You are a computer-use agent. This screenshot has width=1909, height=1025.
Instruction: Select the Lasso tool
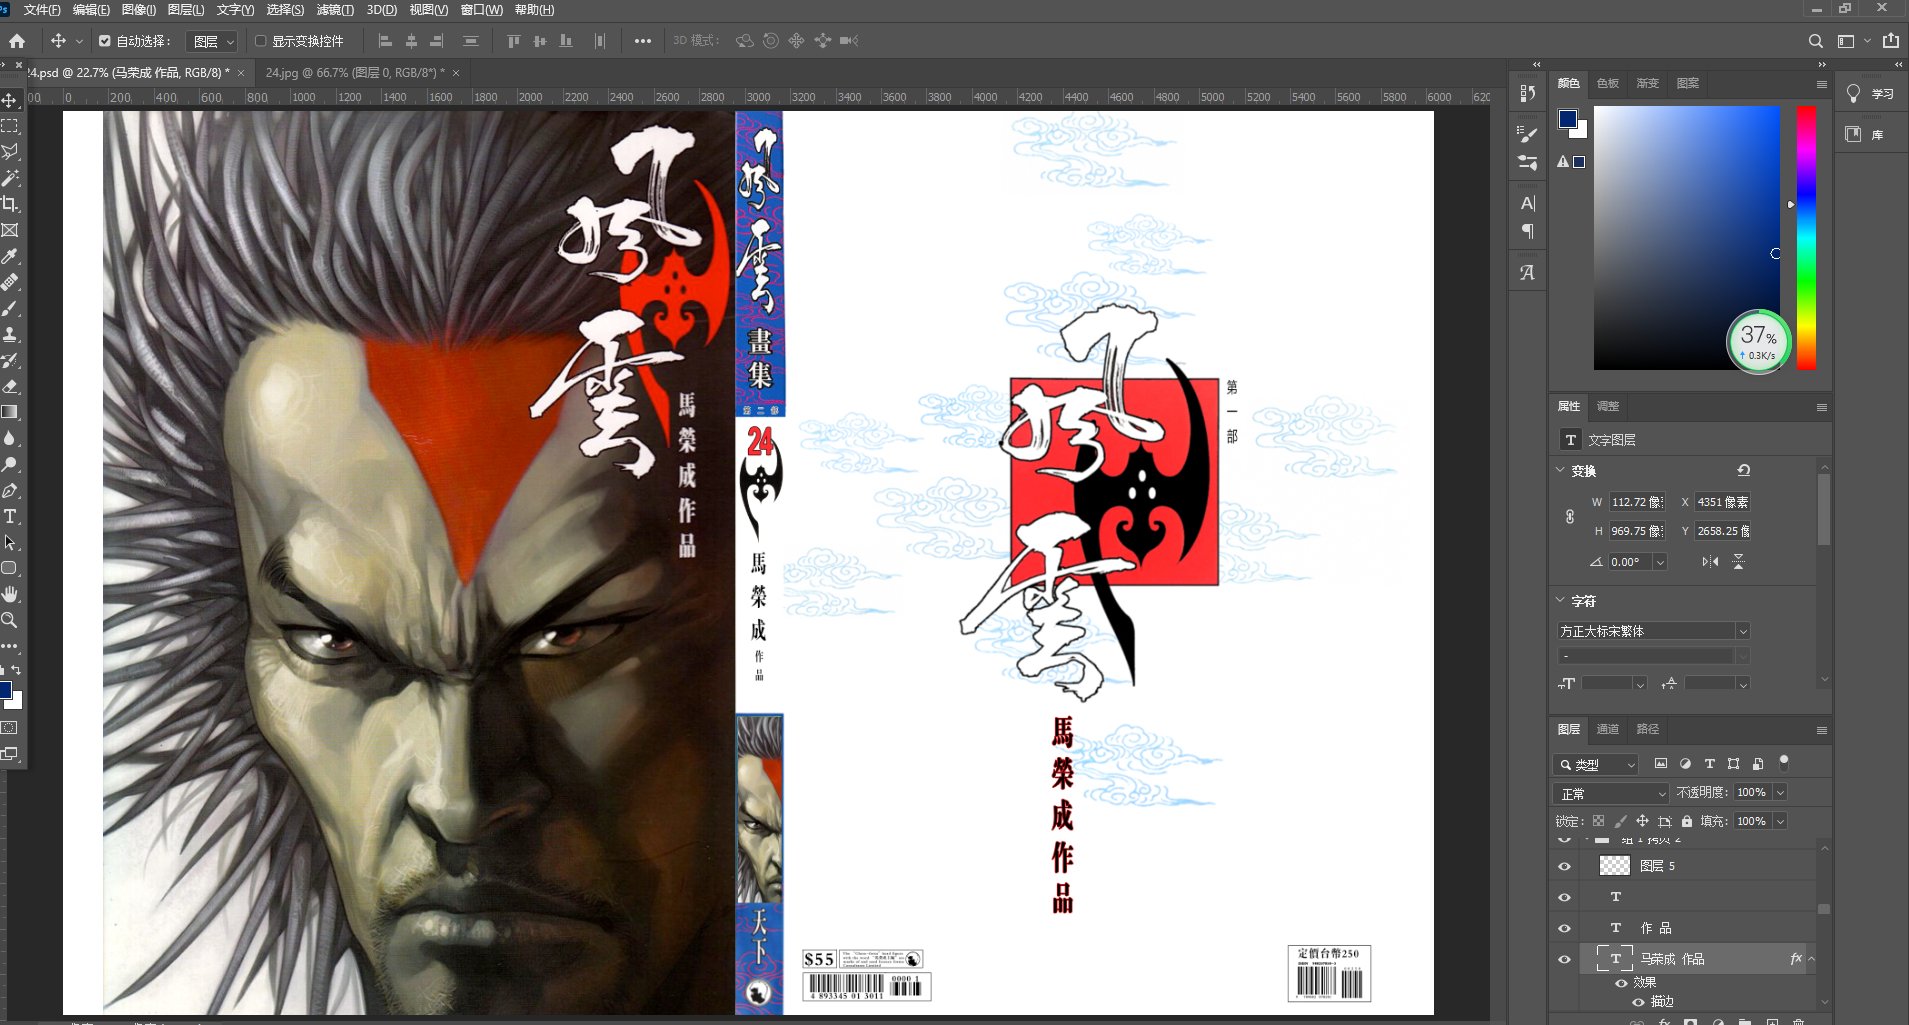pyautogui.click(x=10, y=152)
